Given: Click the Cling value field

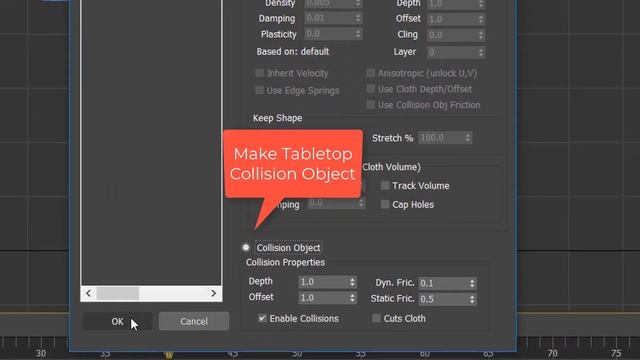Looking at the screenshot, I should coord(452,35).
